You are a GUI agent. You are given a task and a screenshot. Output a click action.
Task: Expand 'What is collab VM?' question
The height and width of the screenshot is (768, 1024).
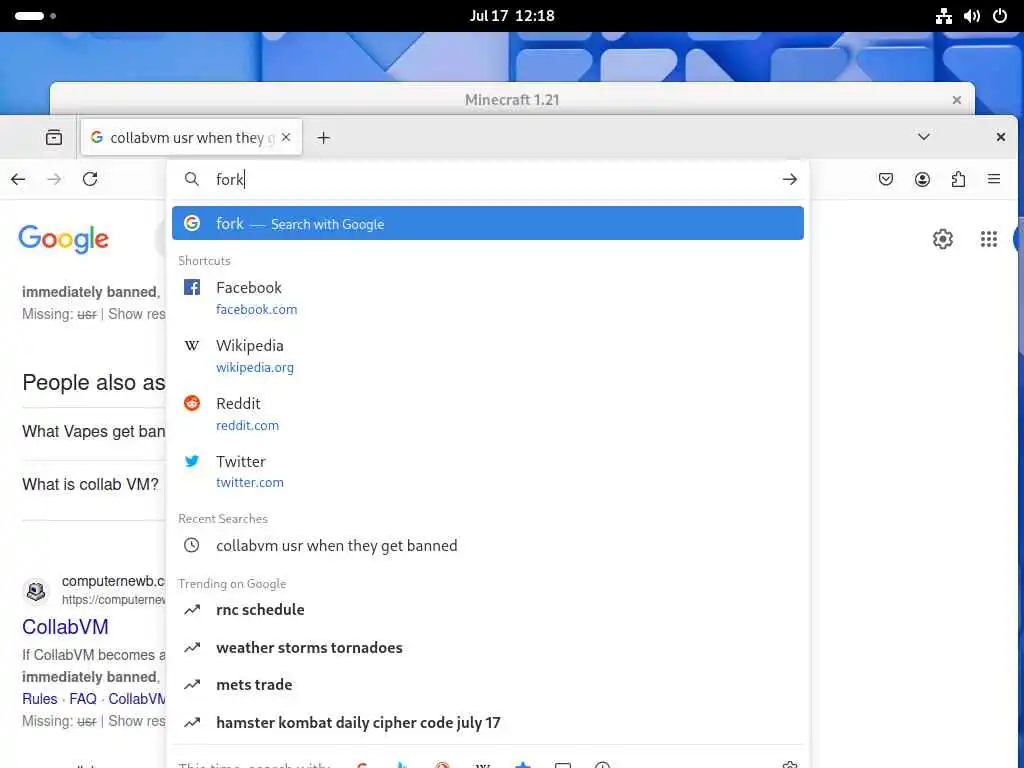91,484
